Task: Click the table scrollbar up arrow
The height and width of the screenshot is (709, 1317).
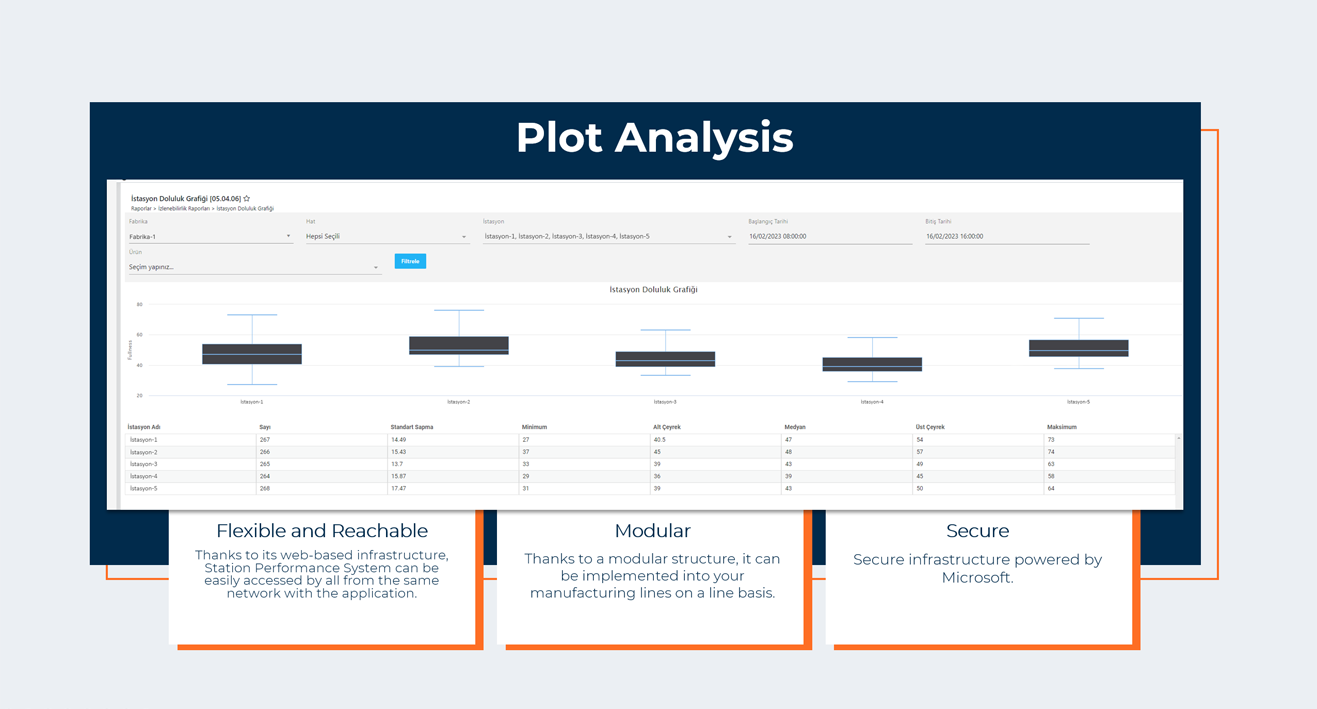Action: point(1179,438)
